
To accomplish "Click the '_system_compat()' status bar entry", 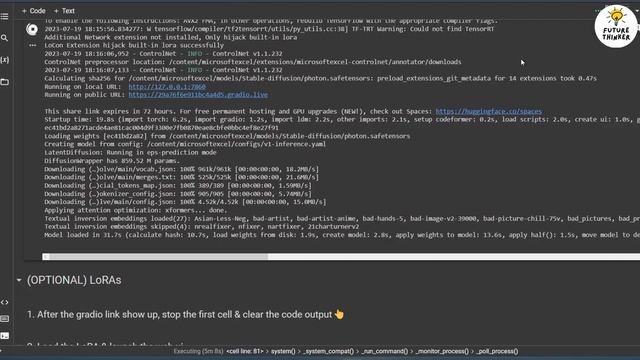I will [328, 351].
